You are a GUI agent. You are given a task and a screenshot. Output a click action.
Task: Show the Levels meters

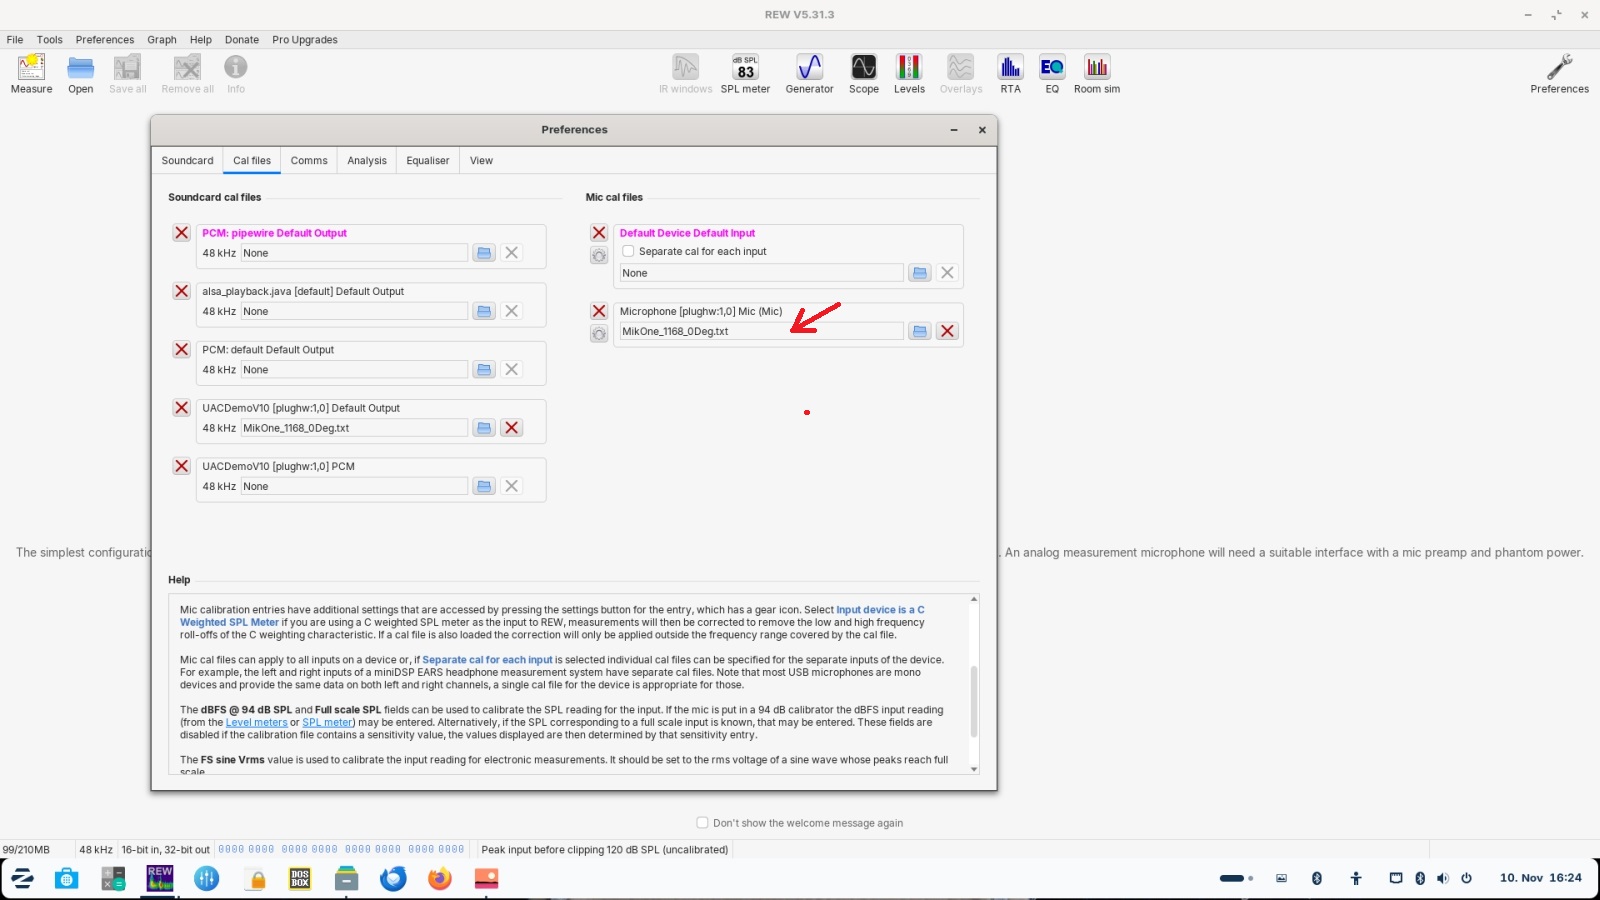coord(909,74)
